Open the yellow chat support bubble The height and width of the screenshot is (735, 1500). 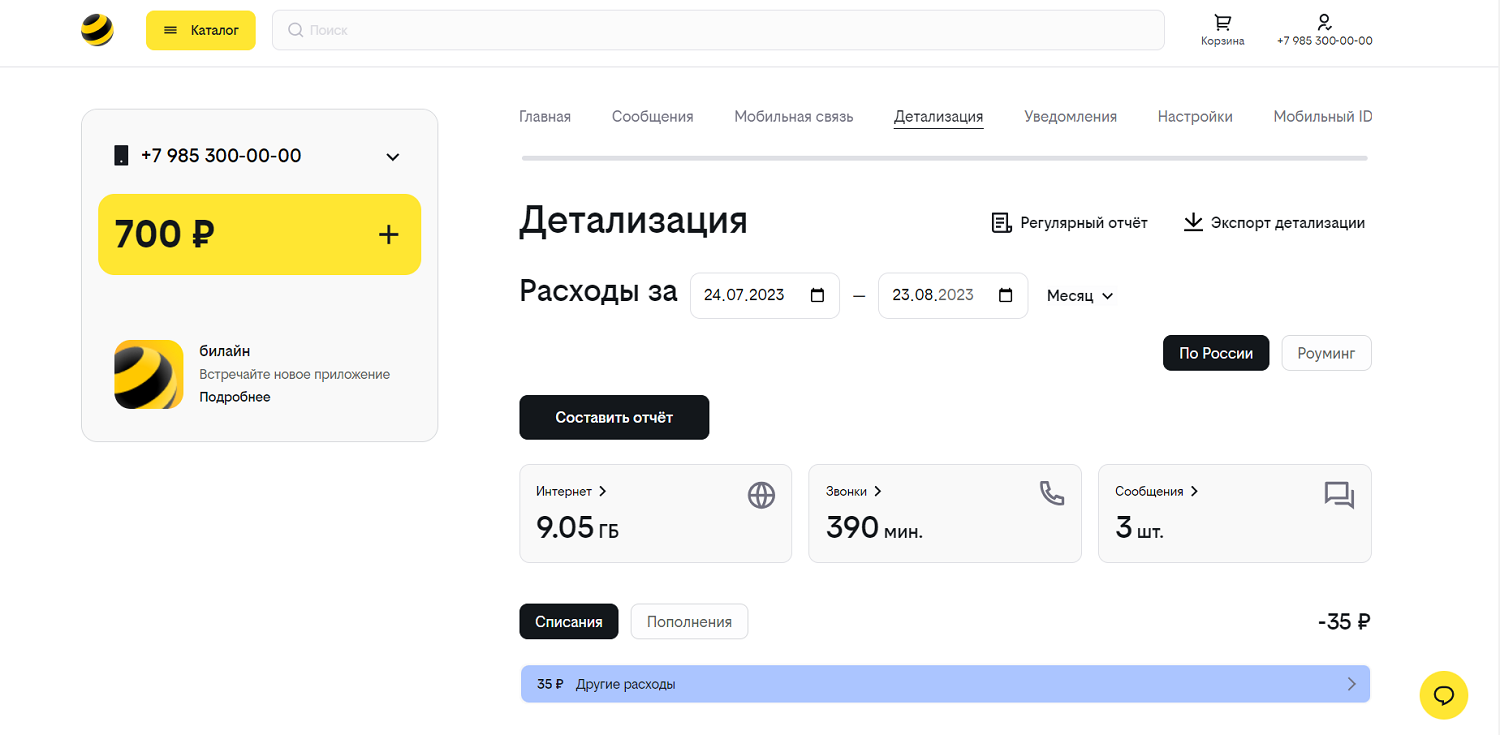point(1444,695)
